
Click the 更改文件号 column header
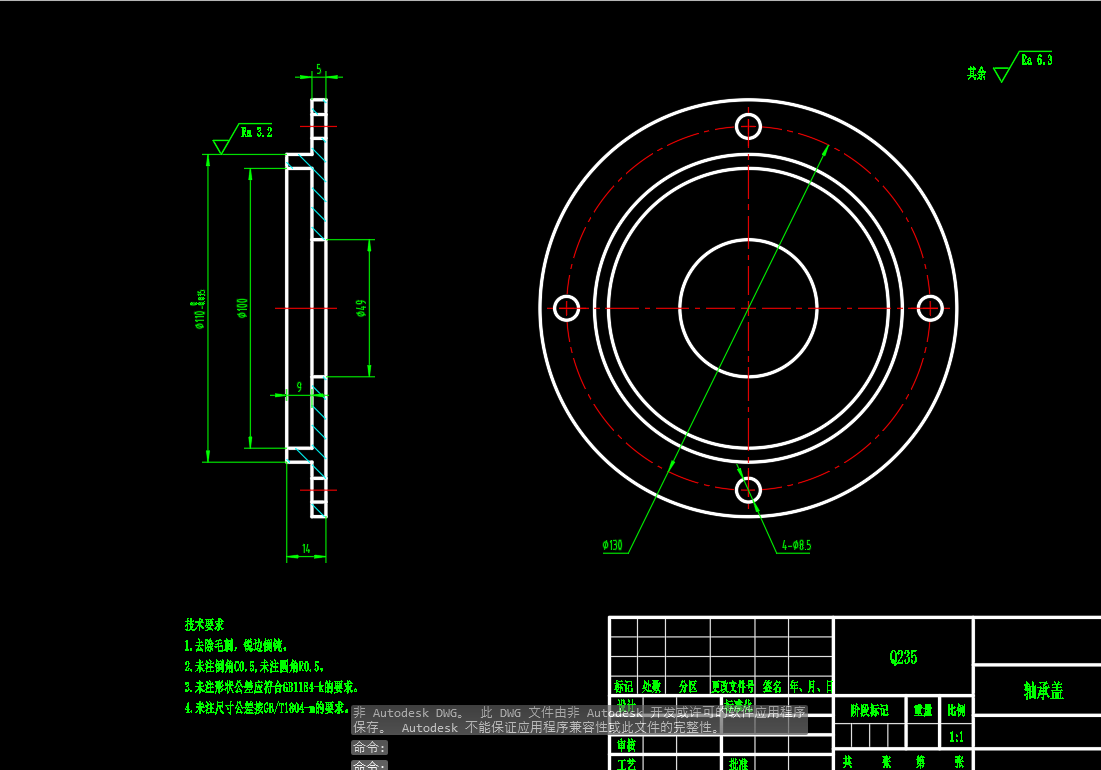[x=733, y=686]
